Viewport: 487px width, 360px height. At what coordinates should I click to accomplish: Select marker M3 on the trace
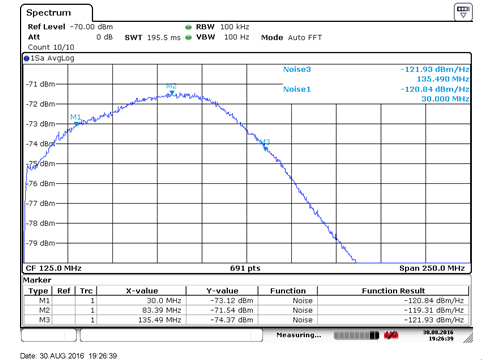[265, 149]
